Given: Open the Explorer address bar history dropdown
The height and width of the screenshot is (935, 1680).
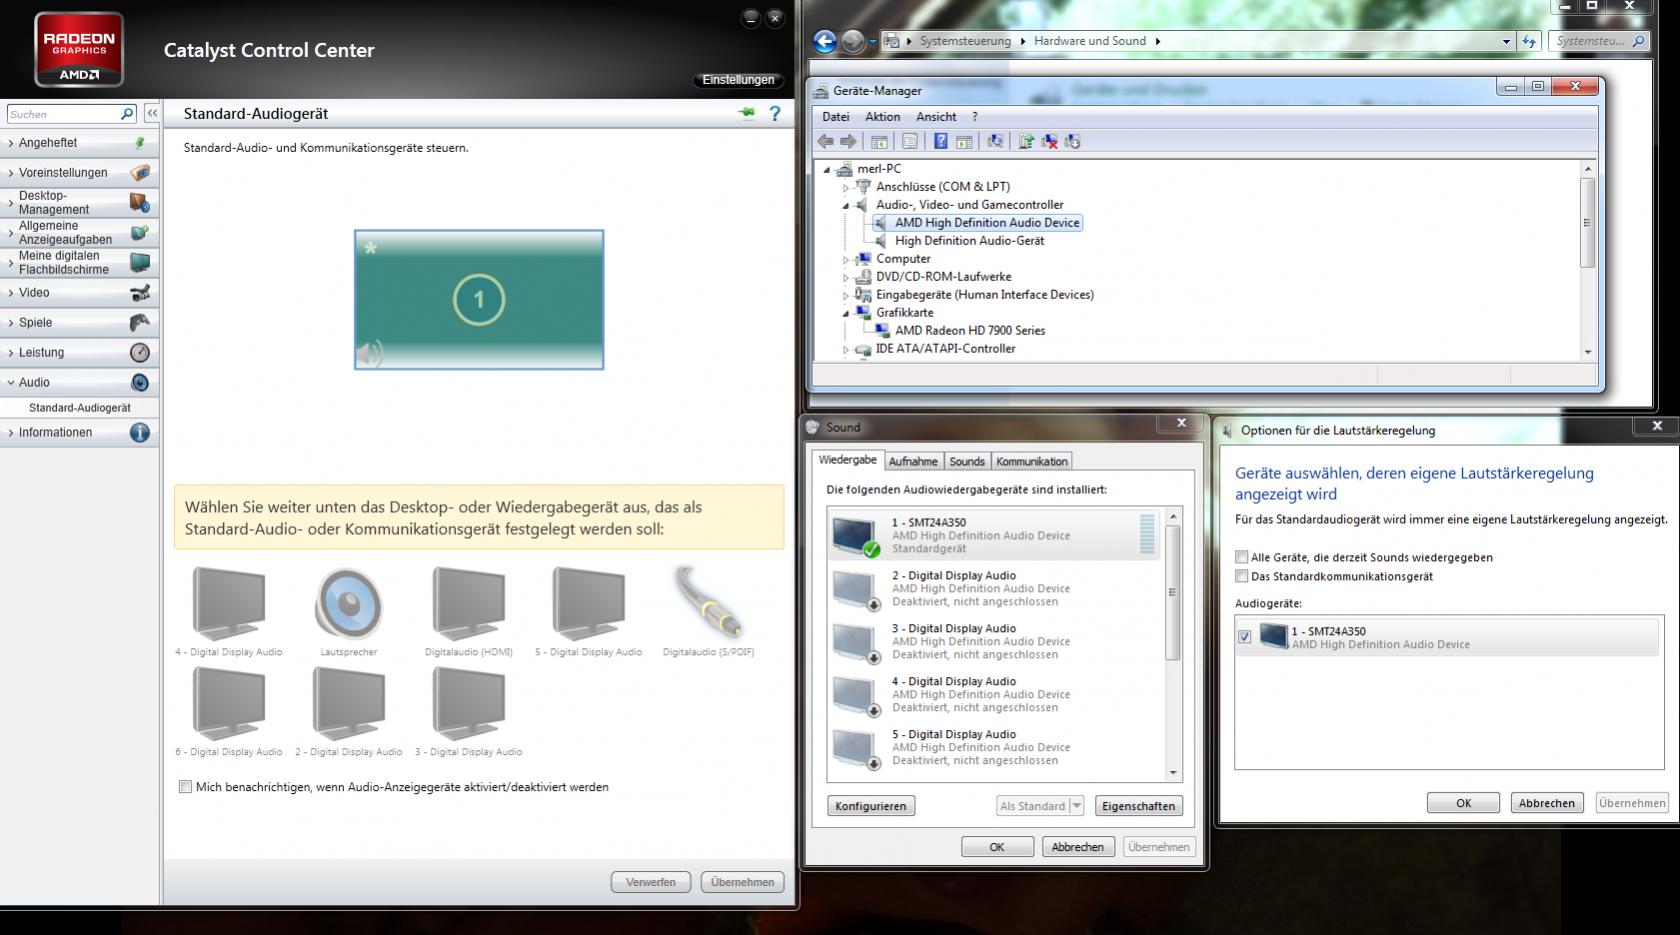Looking at the screenshot, I should (x=1506, y=41).
